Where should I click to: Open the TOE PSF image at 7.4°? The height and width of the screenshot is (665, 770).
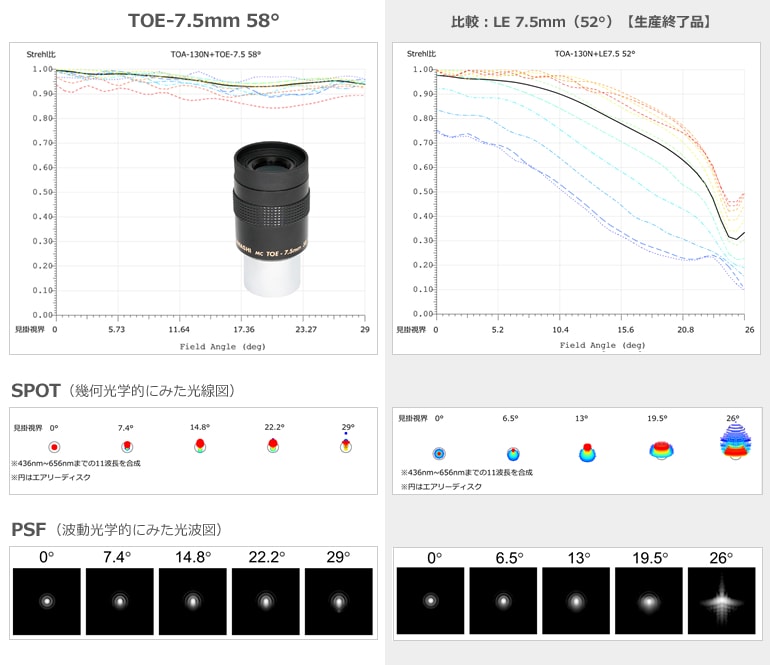(x=119, y=601)
